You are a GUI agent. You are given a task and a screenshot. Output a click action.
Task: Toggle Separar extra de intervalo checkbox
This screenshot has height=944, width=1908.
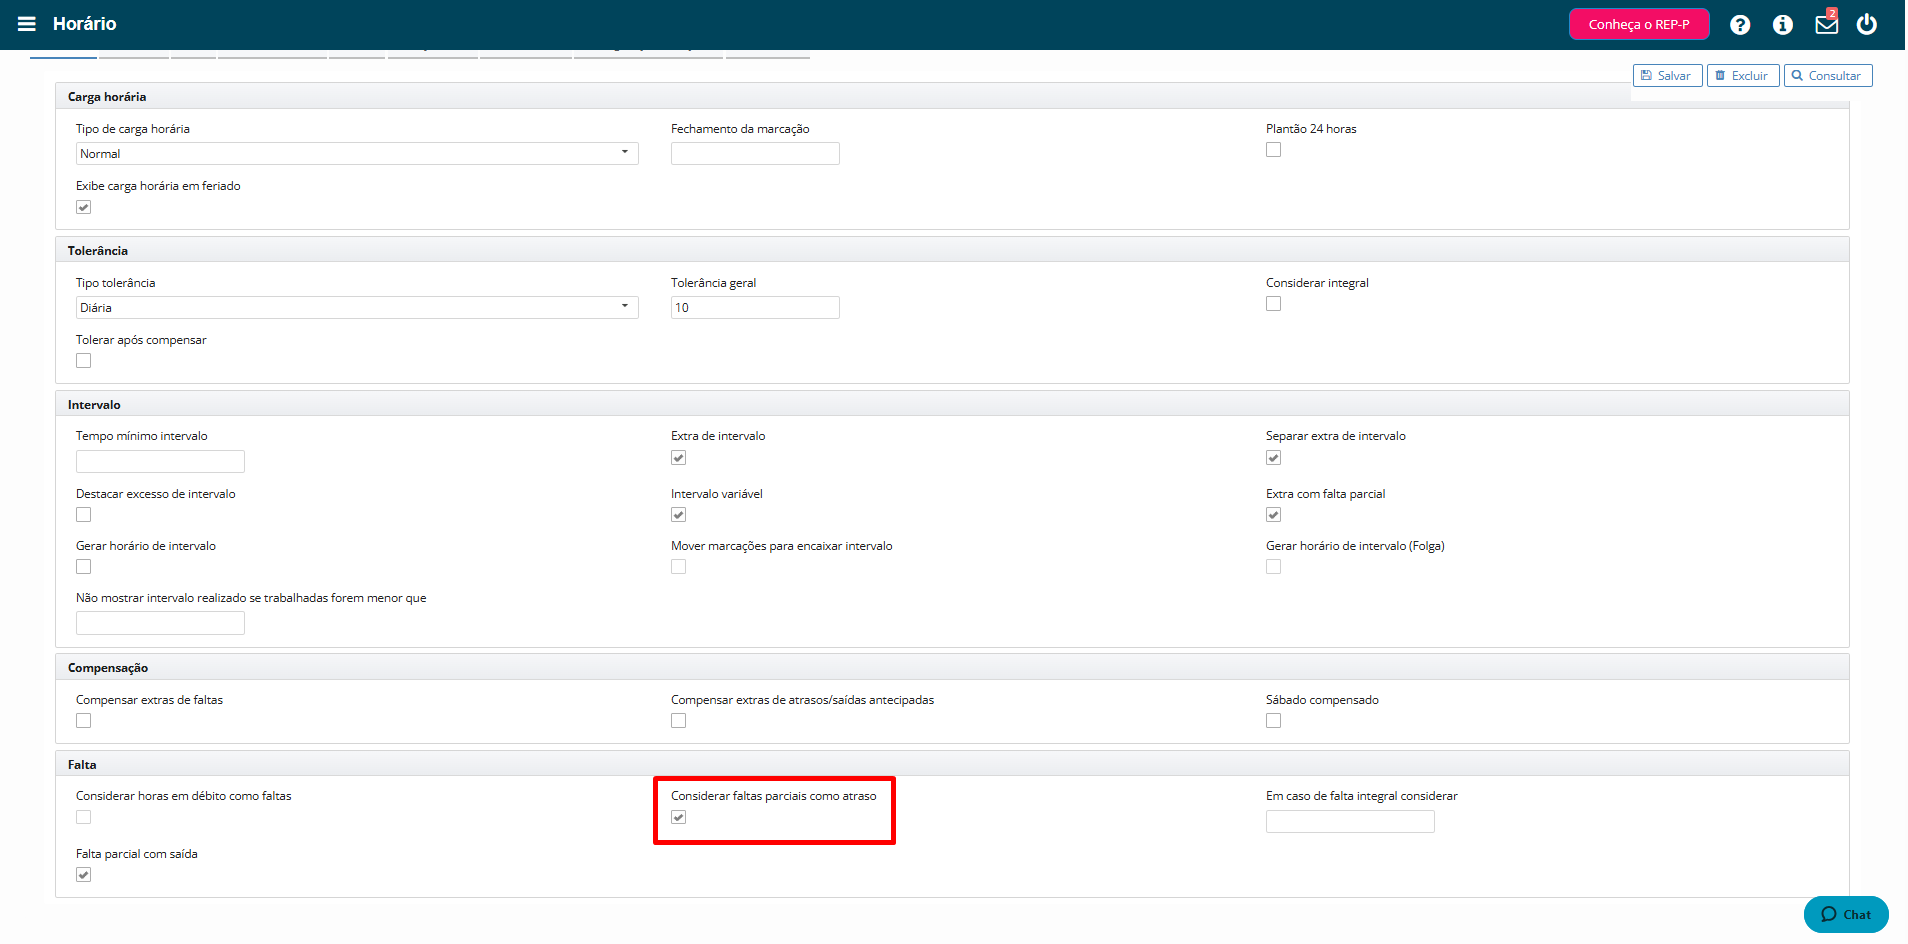1273,458
